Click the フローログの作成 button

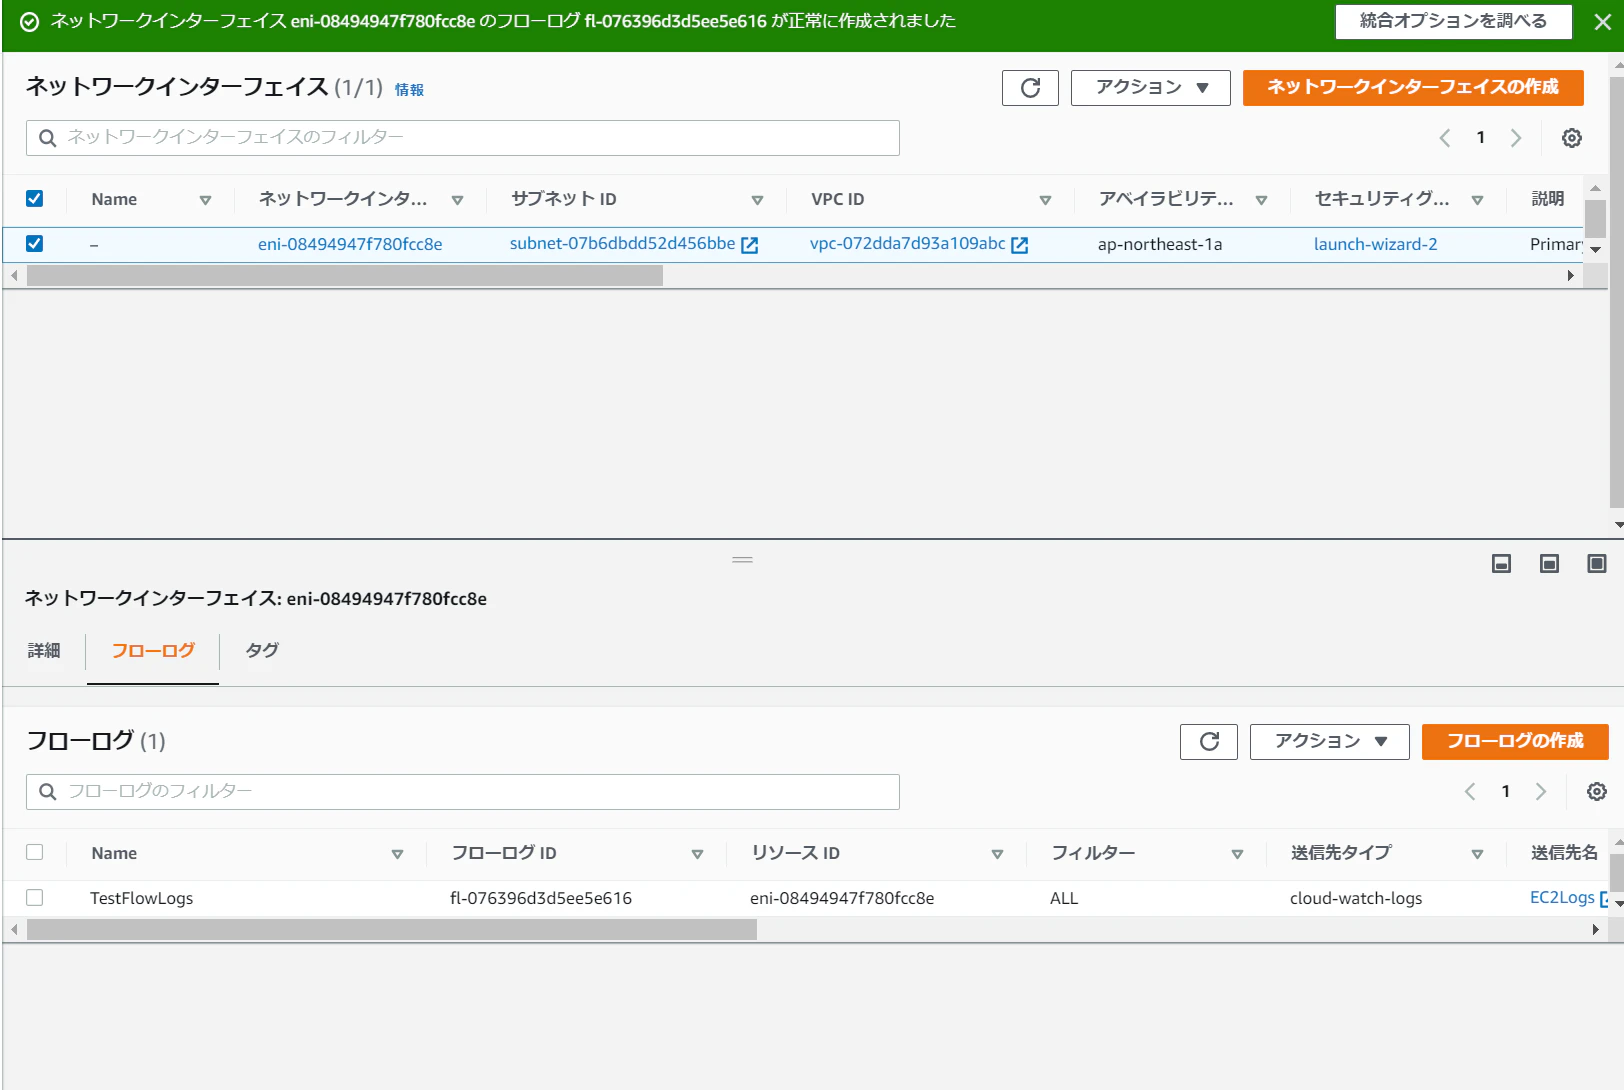[x=1515, y=742]
